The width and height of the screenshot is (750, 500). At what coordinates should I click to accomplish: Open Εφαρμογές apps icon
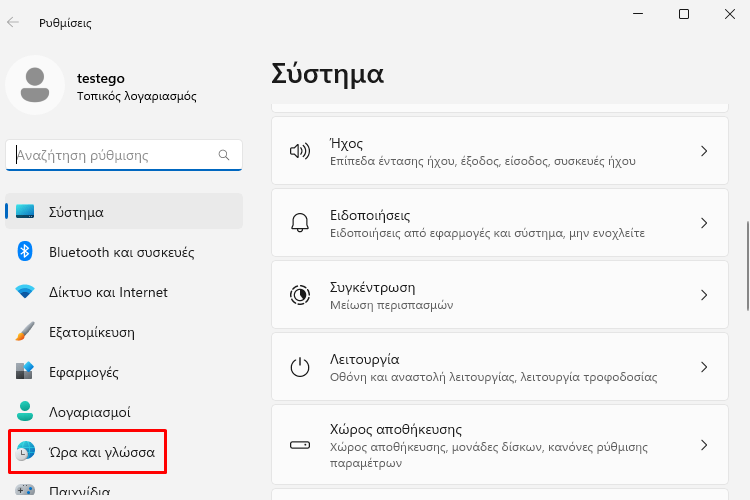tap(24, 371)
